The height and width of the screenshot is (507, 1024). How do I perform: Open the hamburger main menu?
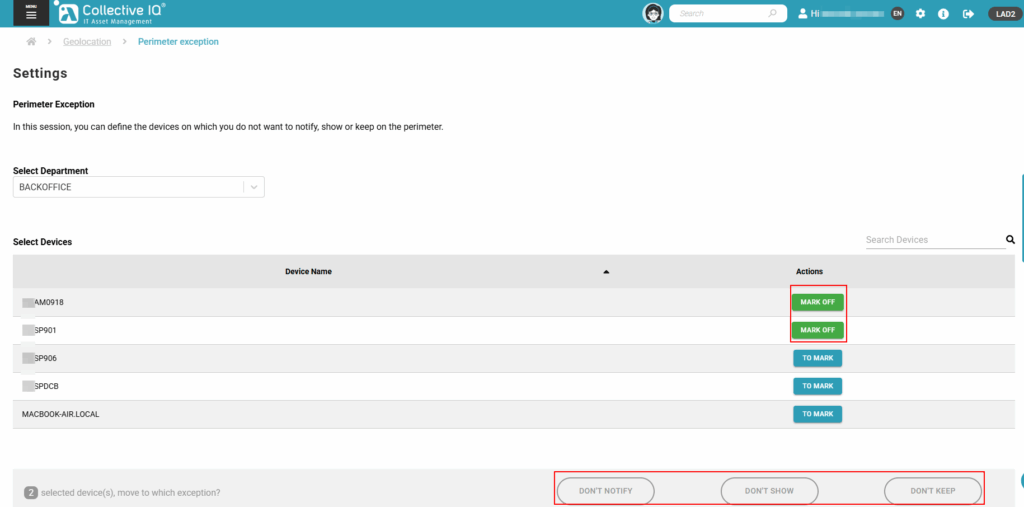pos(31,13)
